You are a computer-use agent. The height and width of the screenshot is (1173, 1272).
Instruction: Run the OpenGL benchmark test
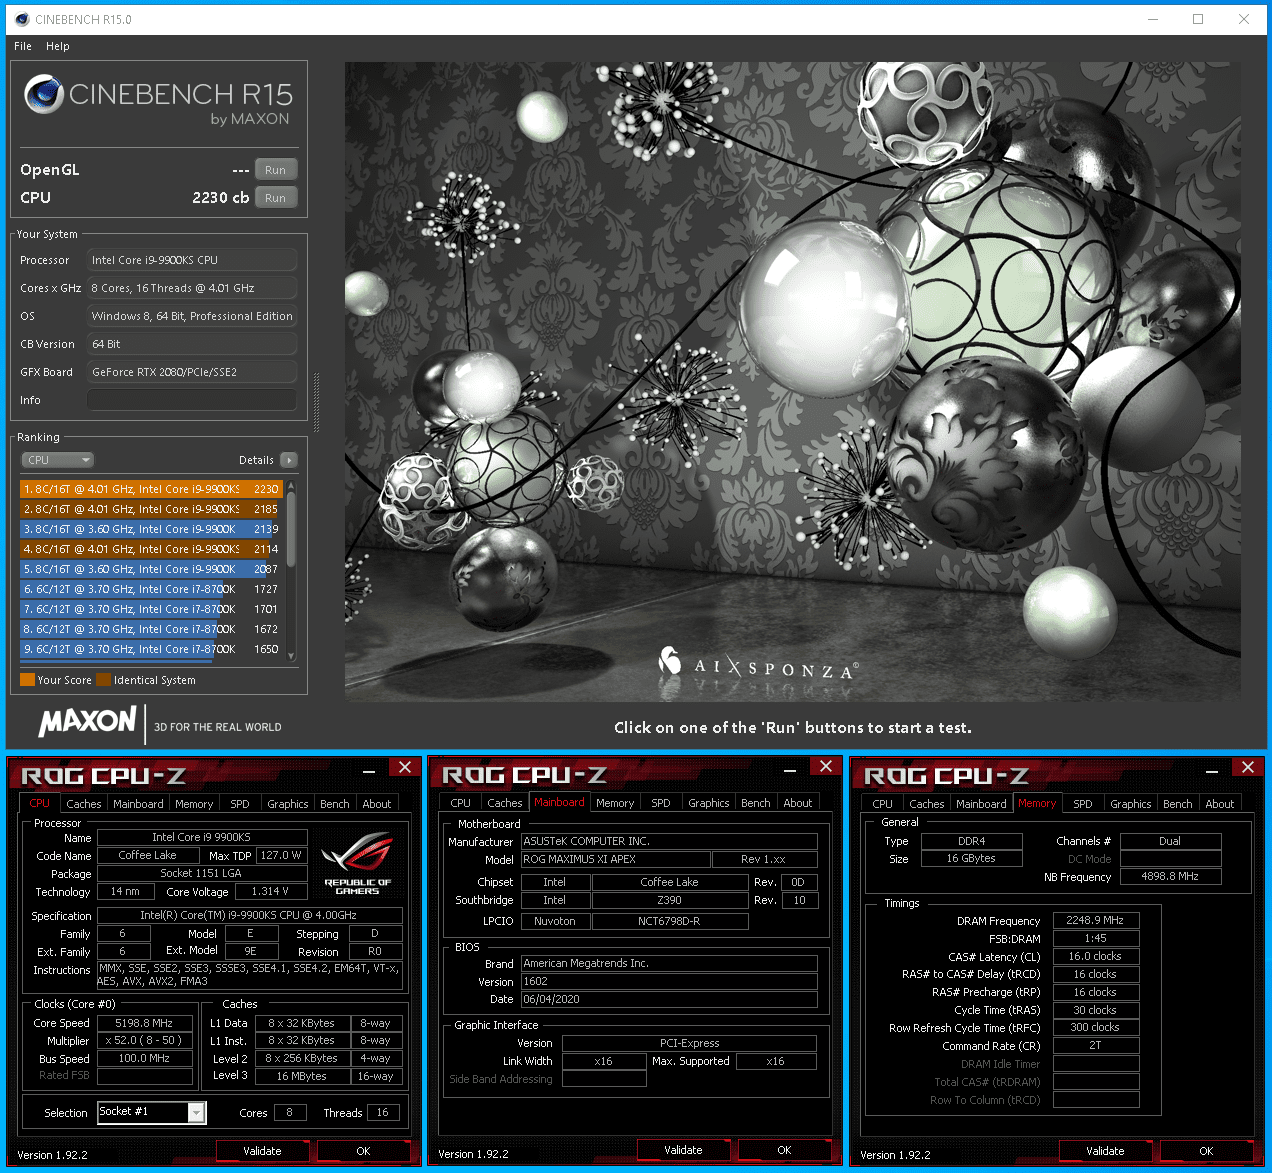pos(276,170)
